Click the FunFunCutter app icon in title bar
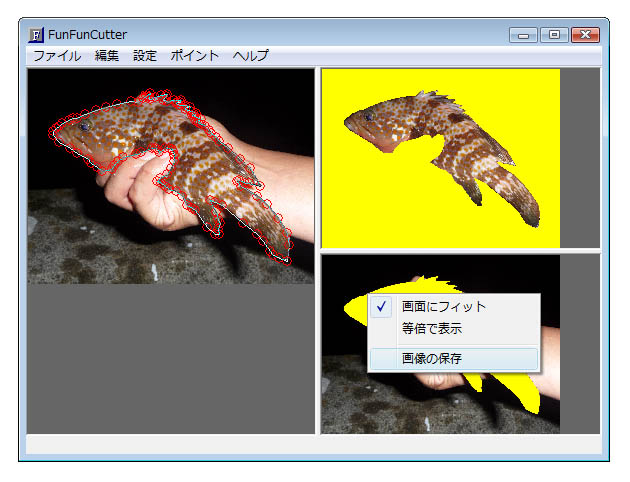The image size is (630, 482). [x=36, y=35]
